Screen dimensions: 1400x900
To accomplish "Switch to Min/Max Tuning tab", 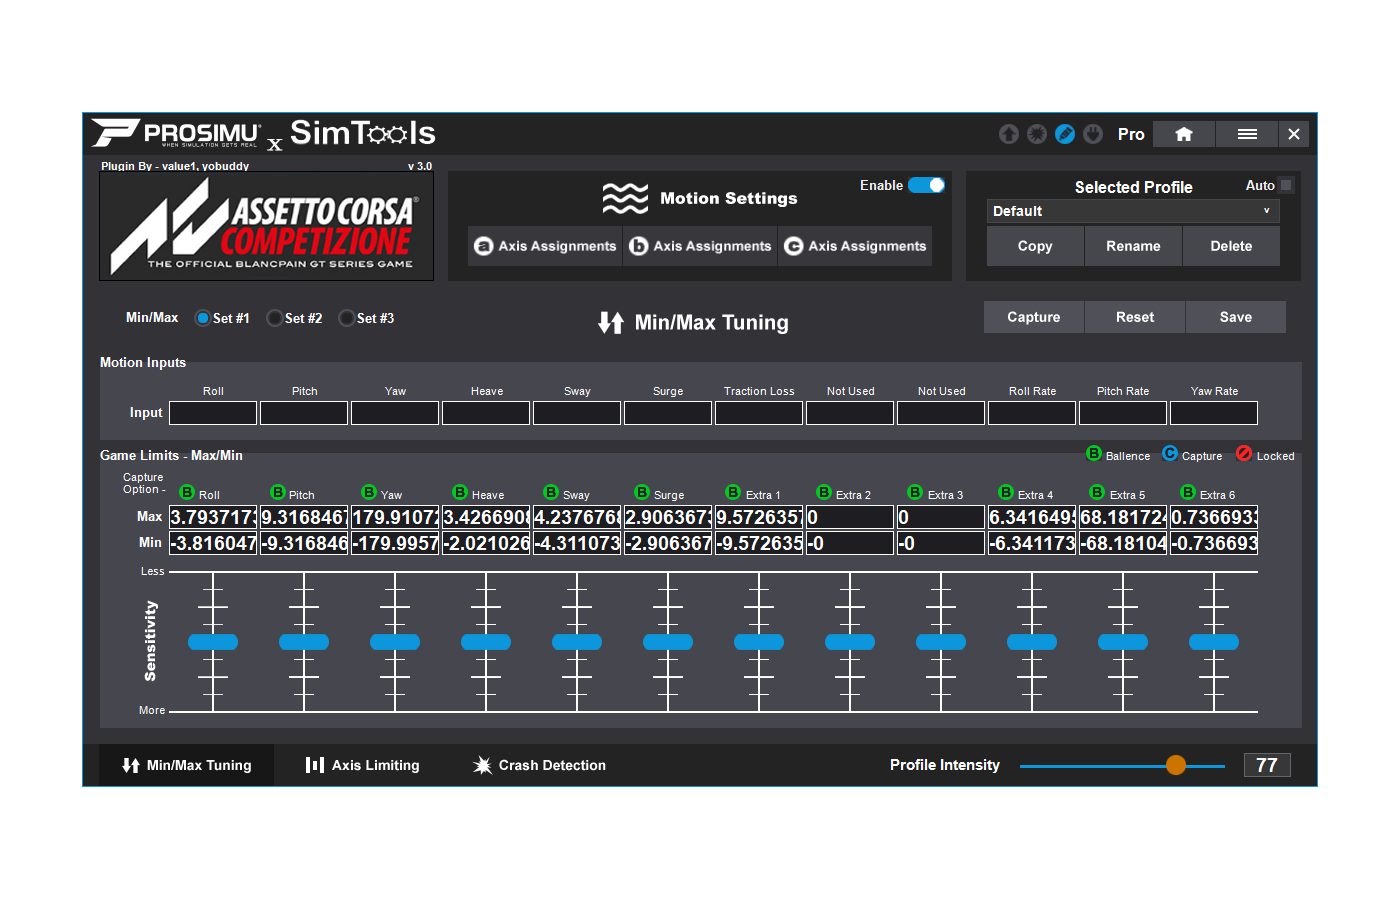I will 187,765.
